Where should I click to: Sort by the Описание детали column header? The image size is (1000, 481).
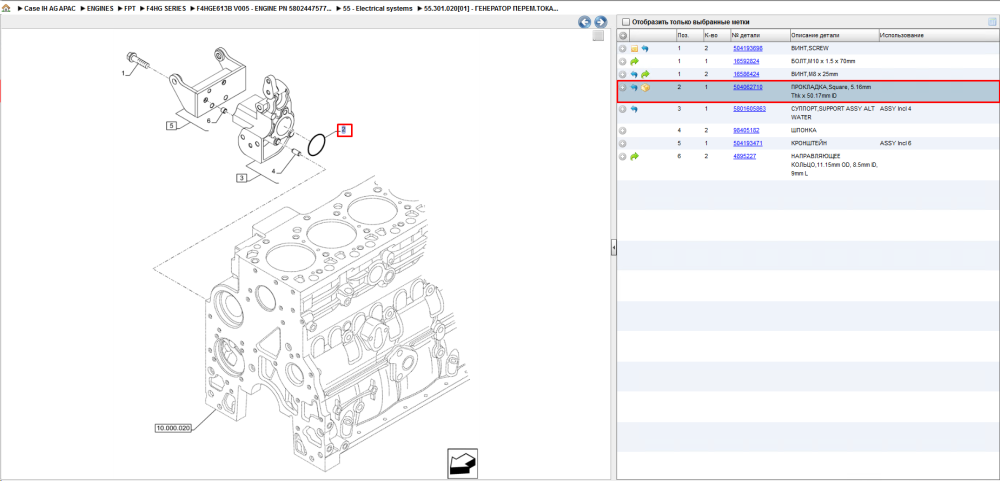(833, 36)
